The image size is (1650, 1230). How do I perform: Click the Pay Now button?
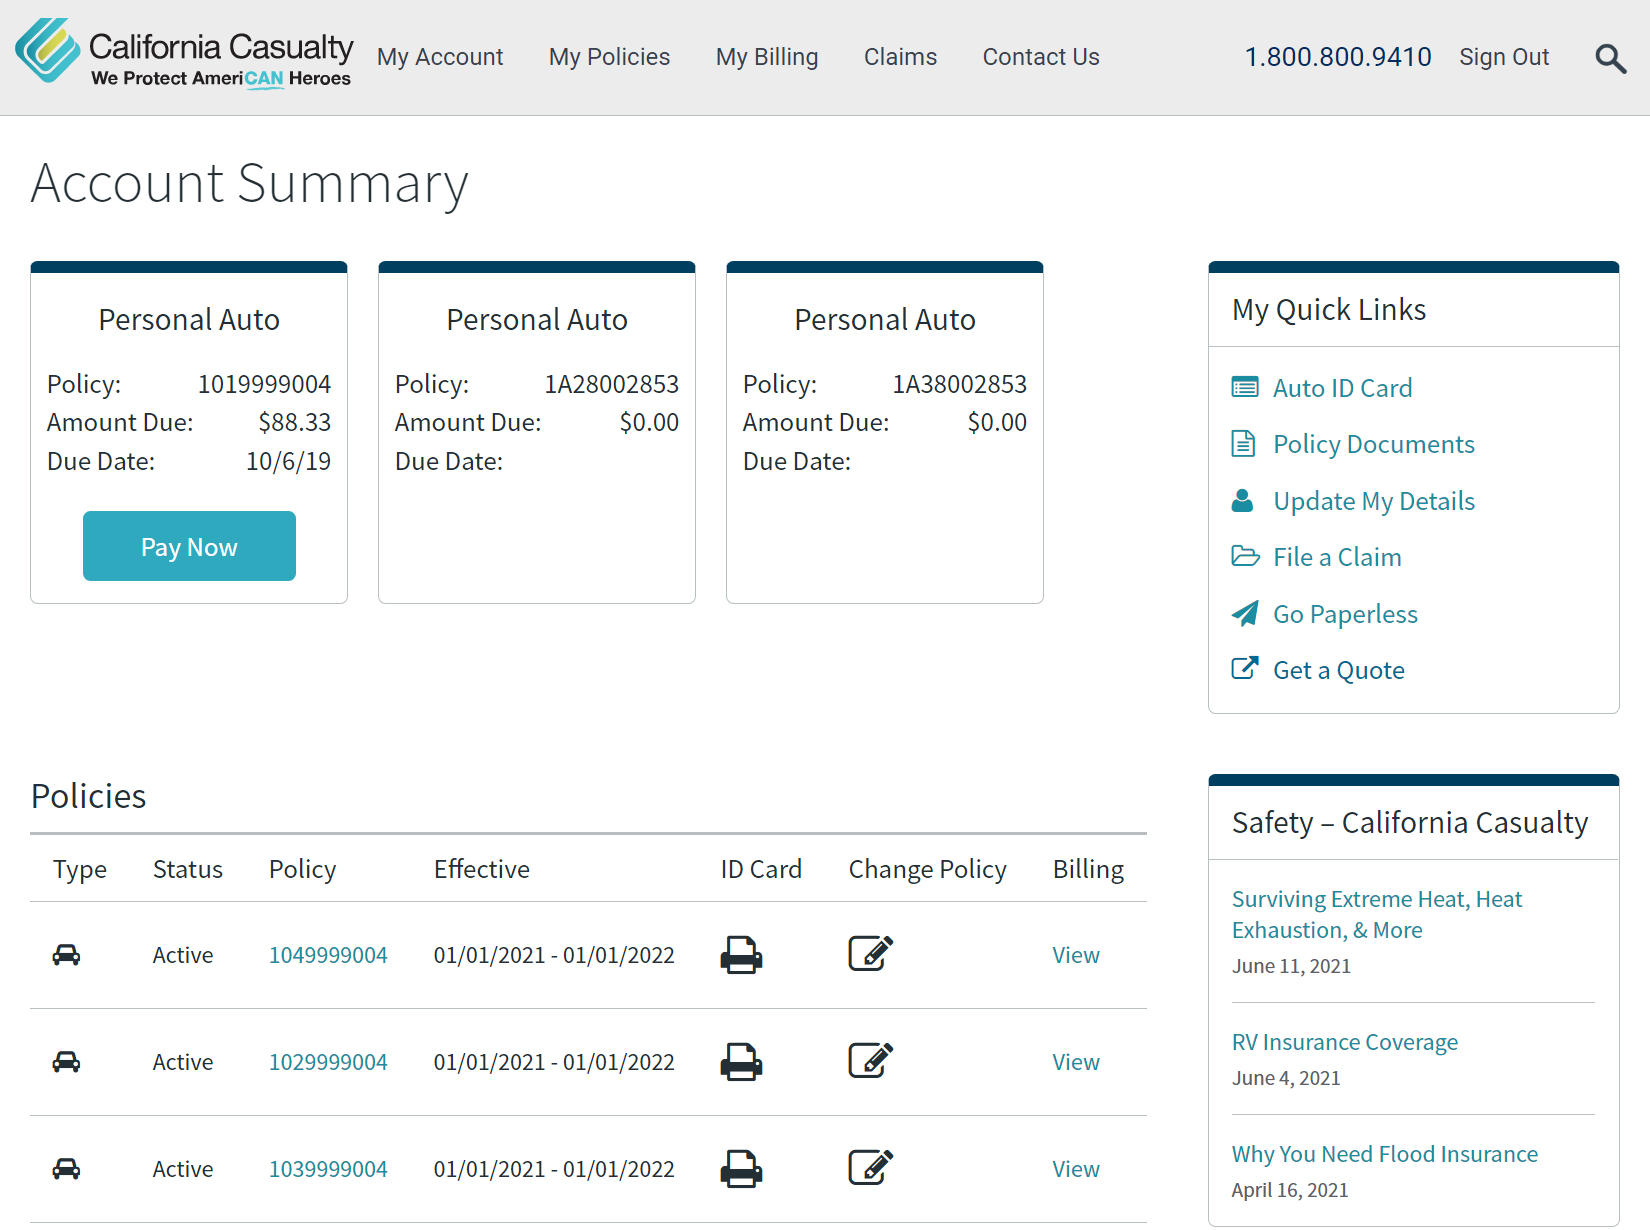click(x=189, y=546)
